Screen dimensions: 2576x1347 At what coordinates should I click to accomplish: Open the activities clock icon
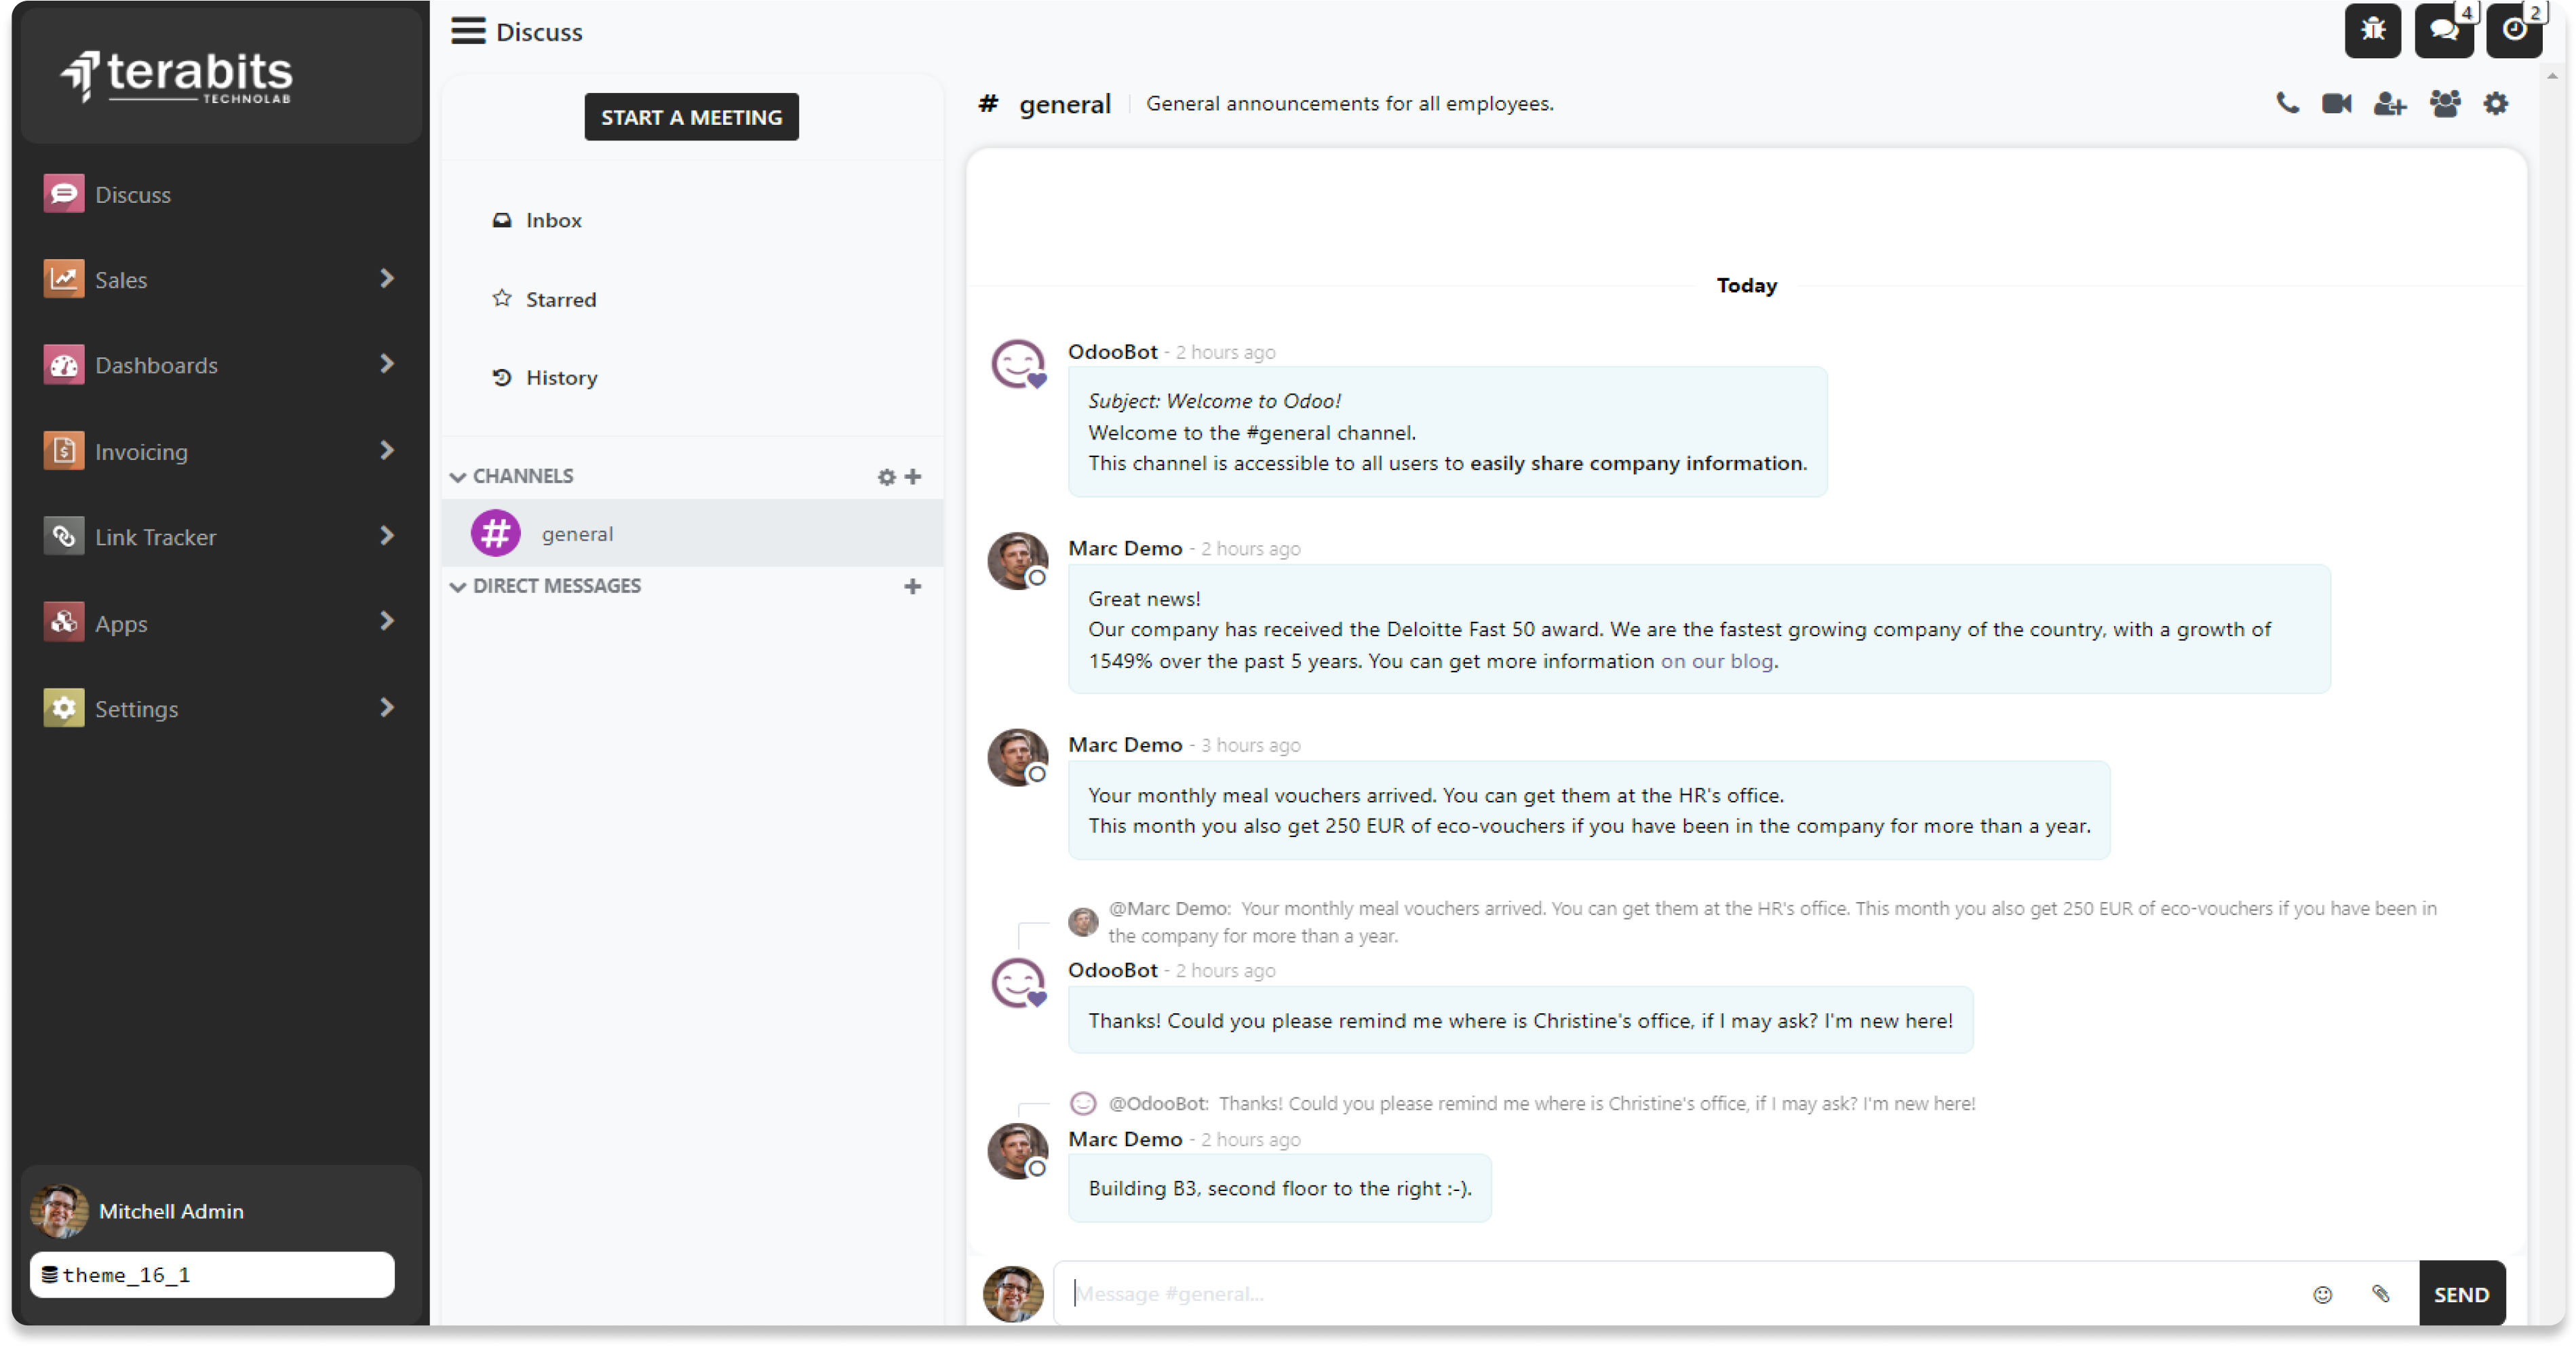(2514, 30)
